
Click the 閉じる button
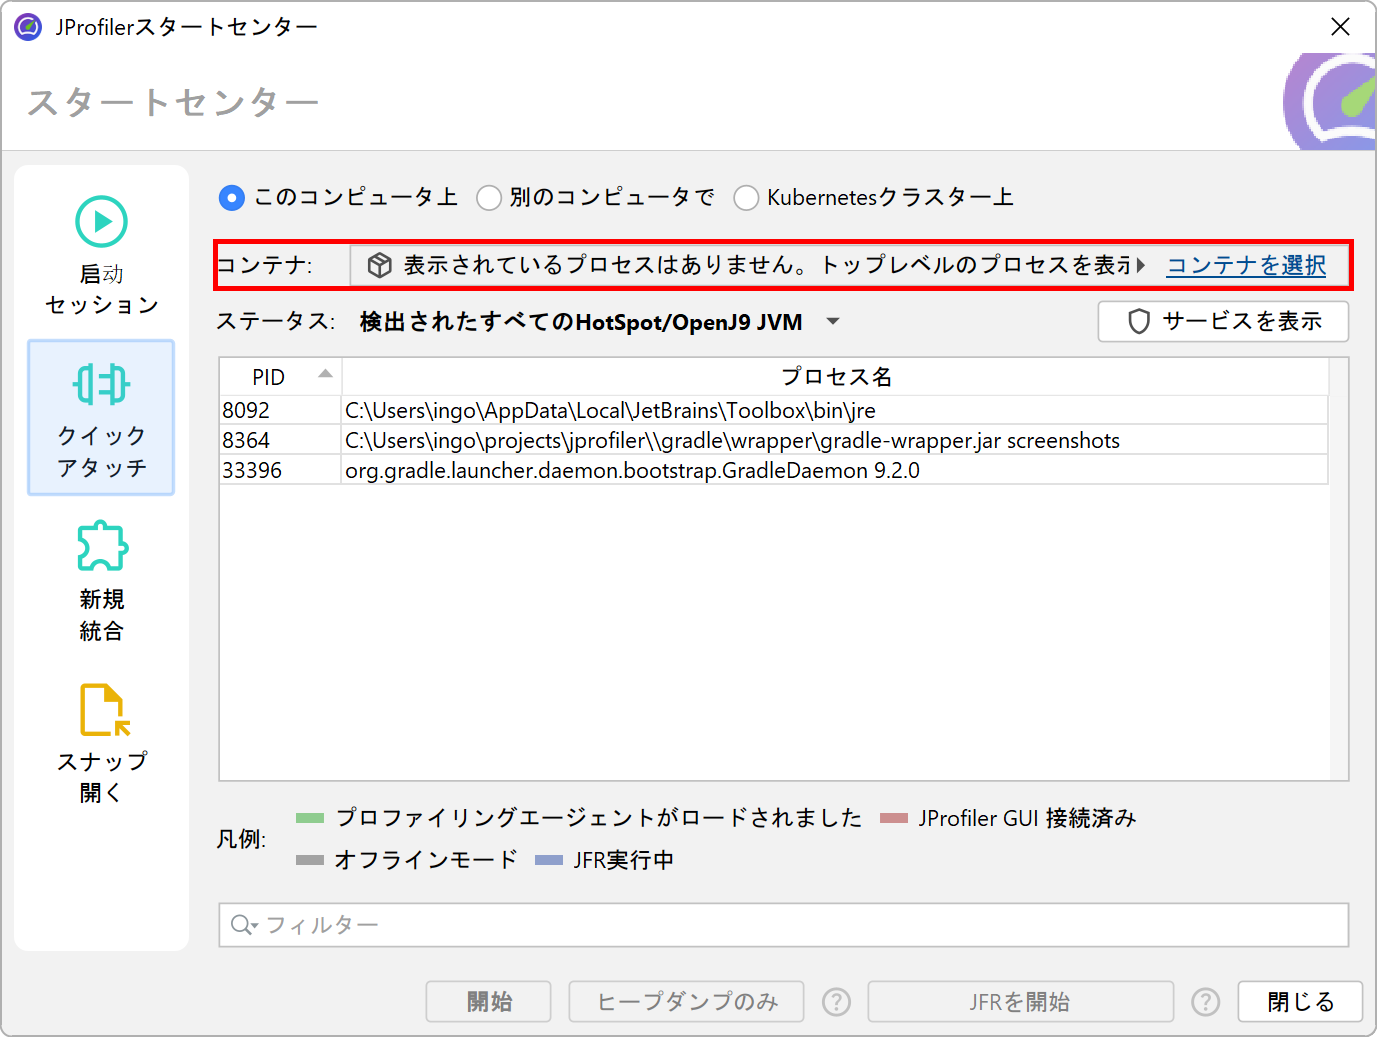point(1300,1002)
